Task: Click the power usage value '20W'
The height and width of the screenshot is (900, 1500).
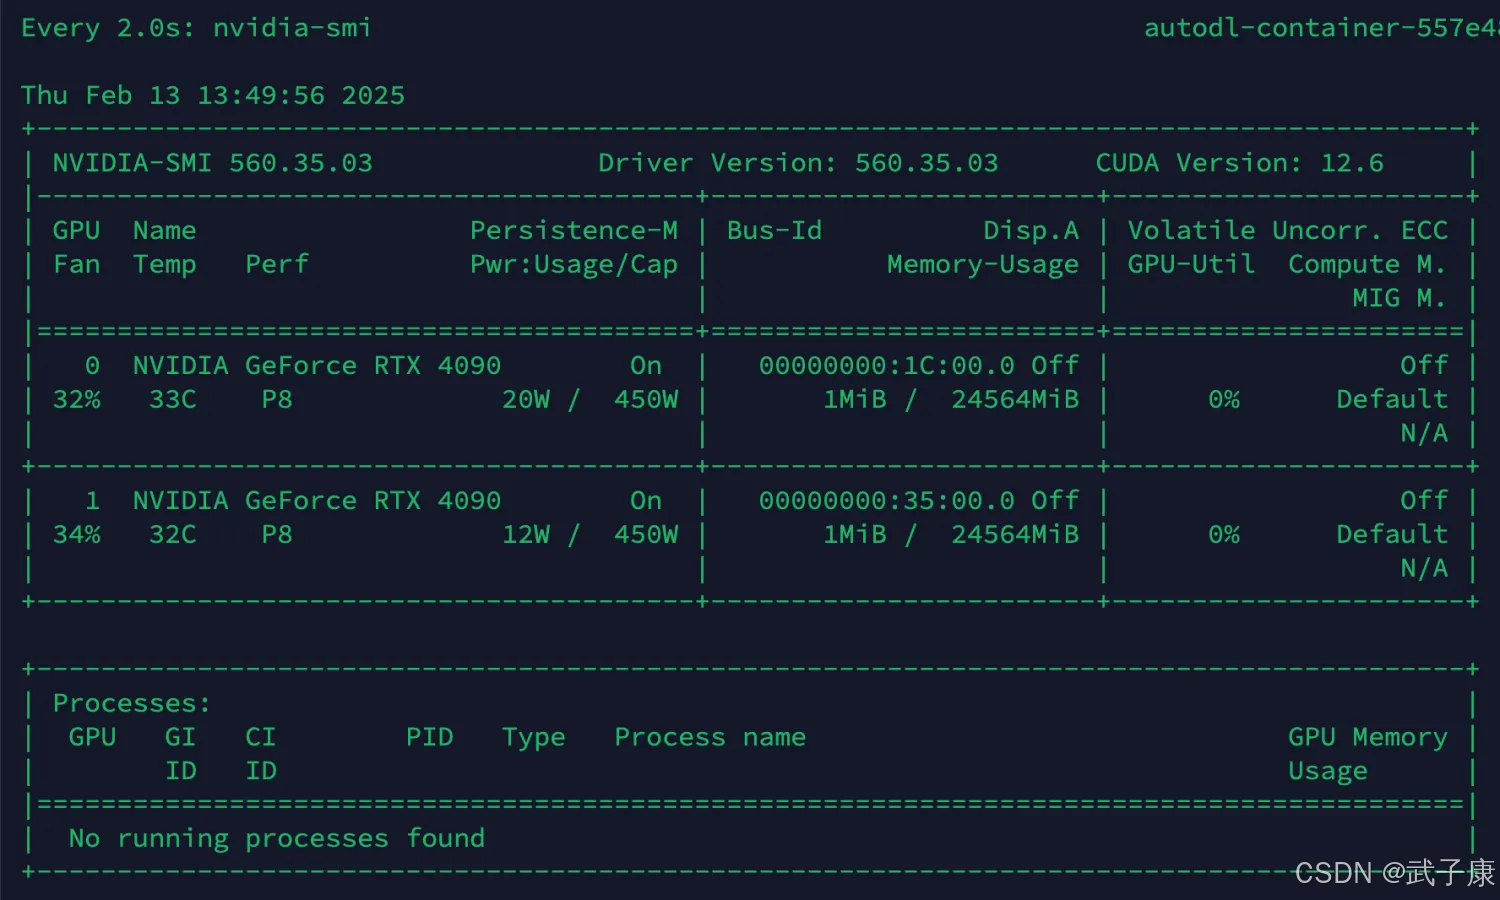Action: pos(526,400)
